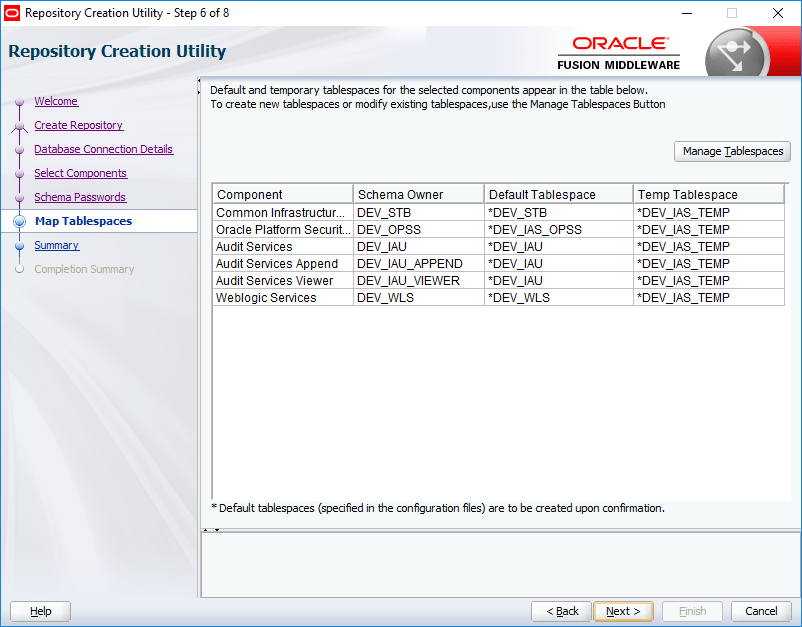
Task: Click the Schema Owner column header
Action: [x=418, y=194]
